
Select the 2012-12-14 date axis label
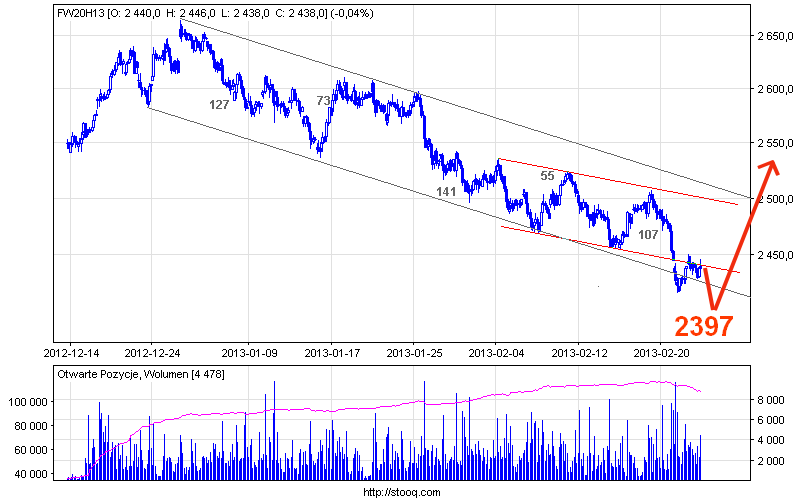pos(71,353)
